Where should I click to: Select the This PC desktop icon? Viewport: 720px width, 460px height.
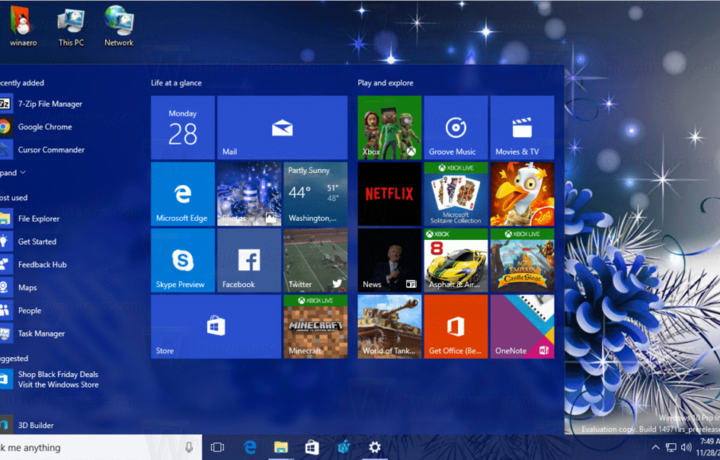click(71, 28)
